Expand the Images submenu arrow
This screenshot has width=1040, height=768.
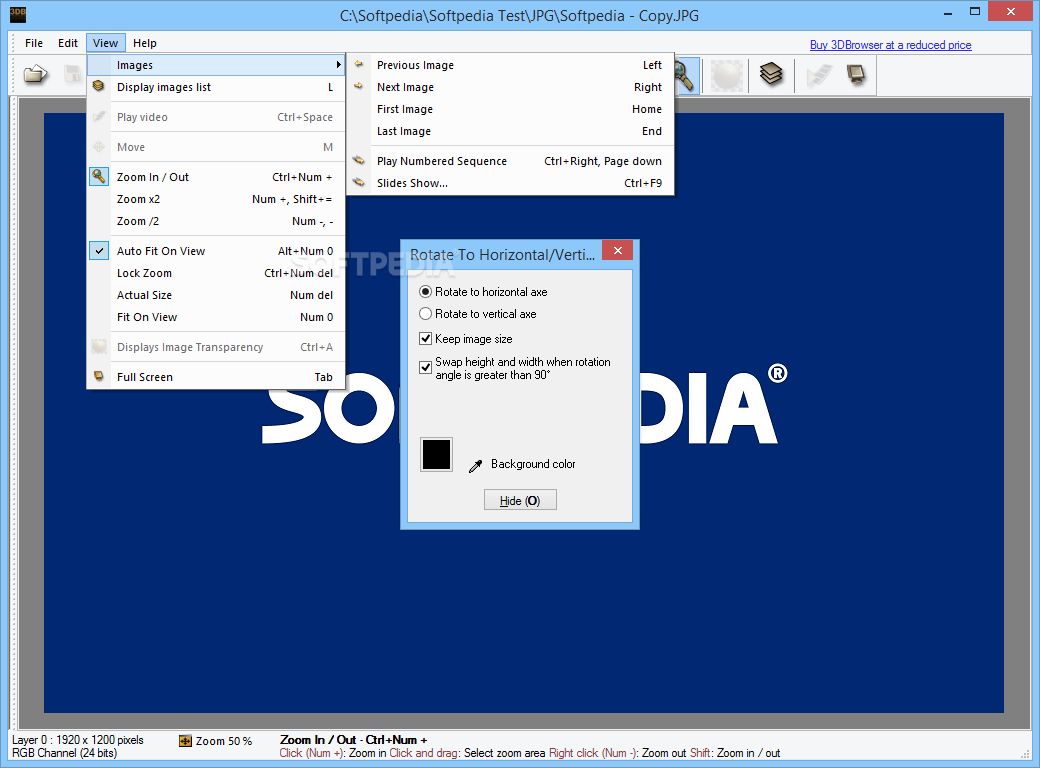(338, 64)
